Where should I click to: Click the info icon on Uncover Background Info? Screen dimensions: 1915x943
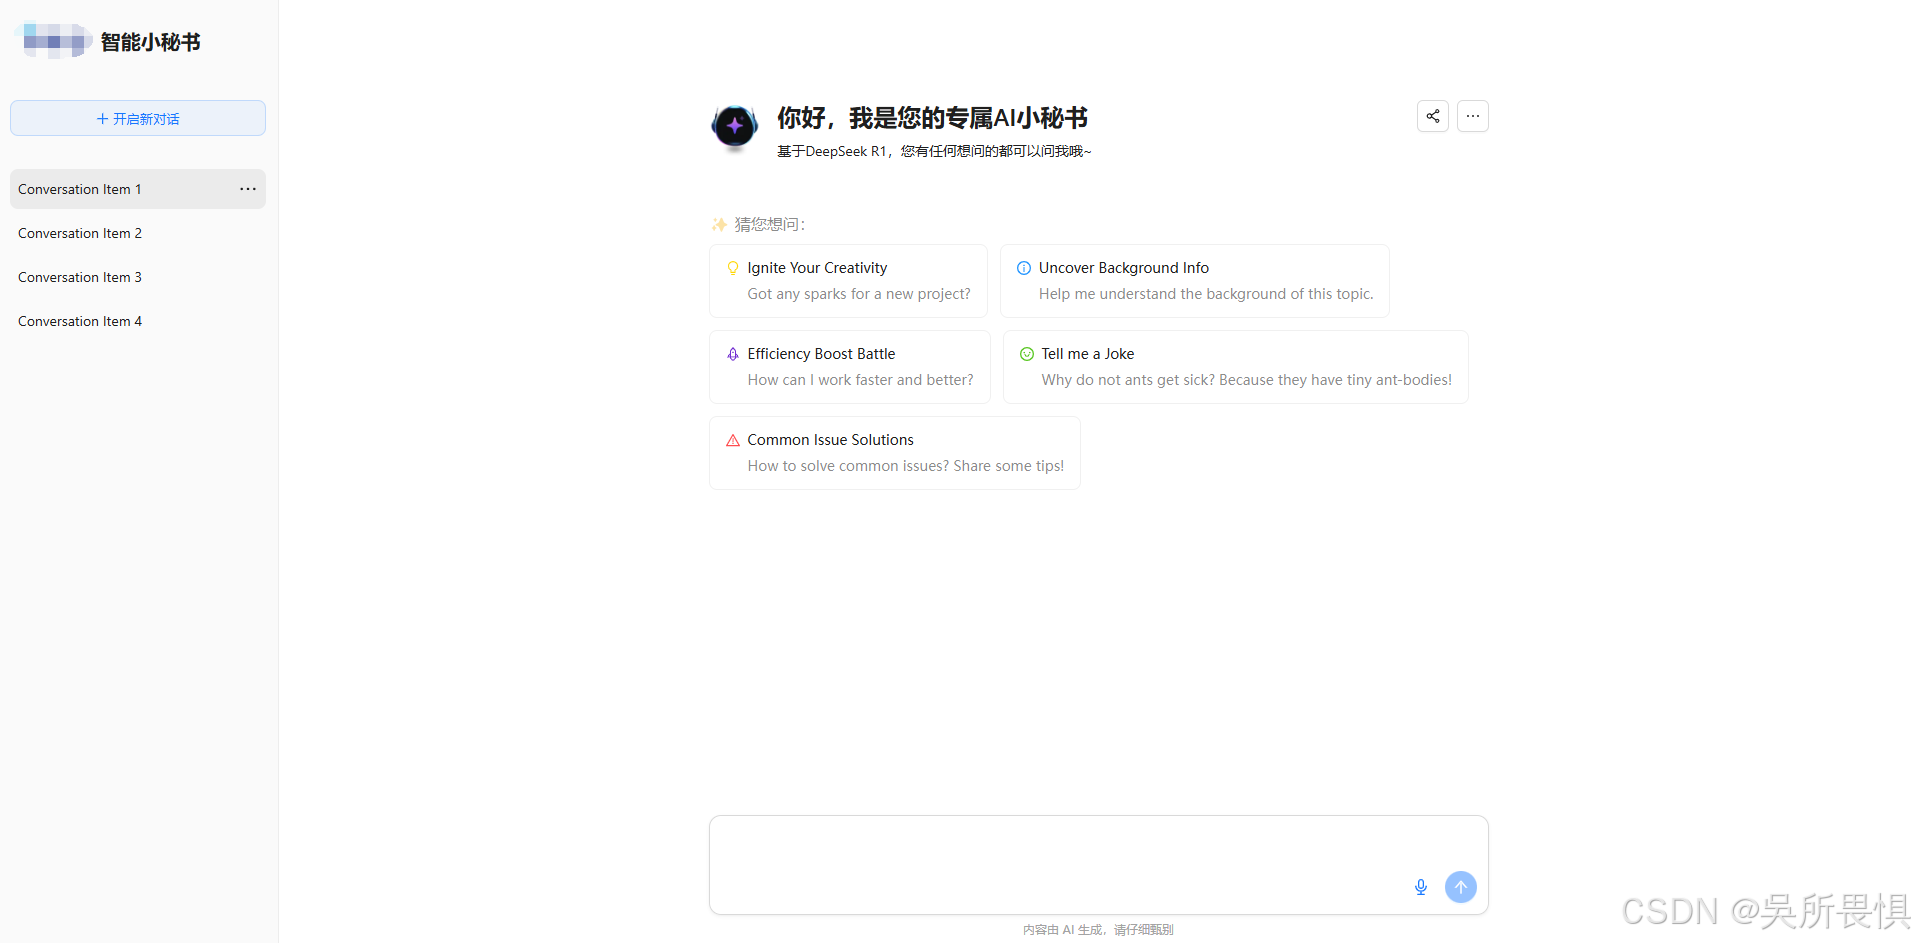[1023, 268]
